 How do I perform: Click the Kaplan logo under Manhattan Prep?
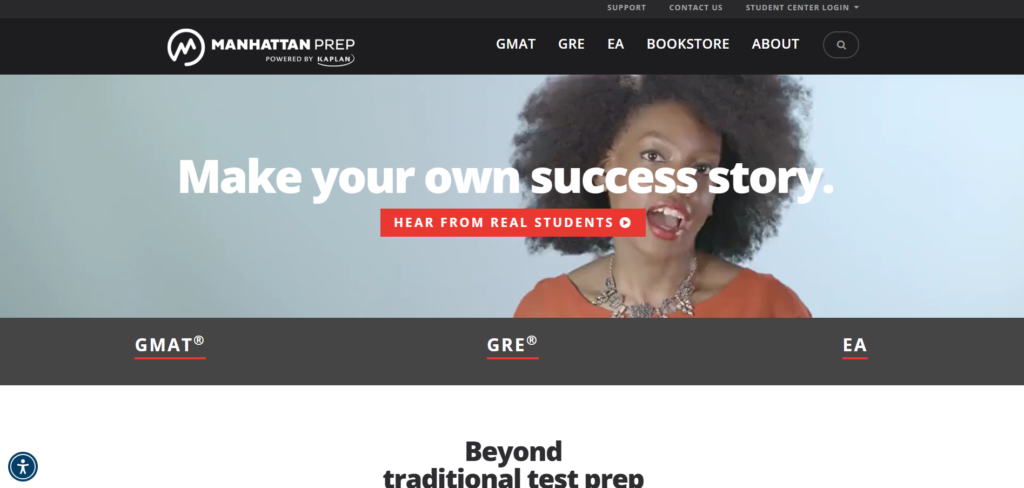336,59
